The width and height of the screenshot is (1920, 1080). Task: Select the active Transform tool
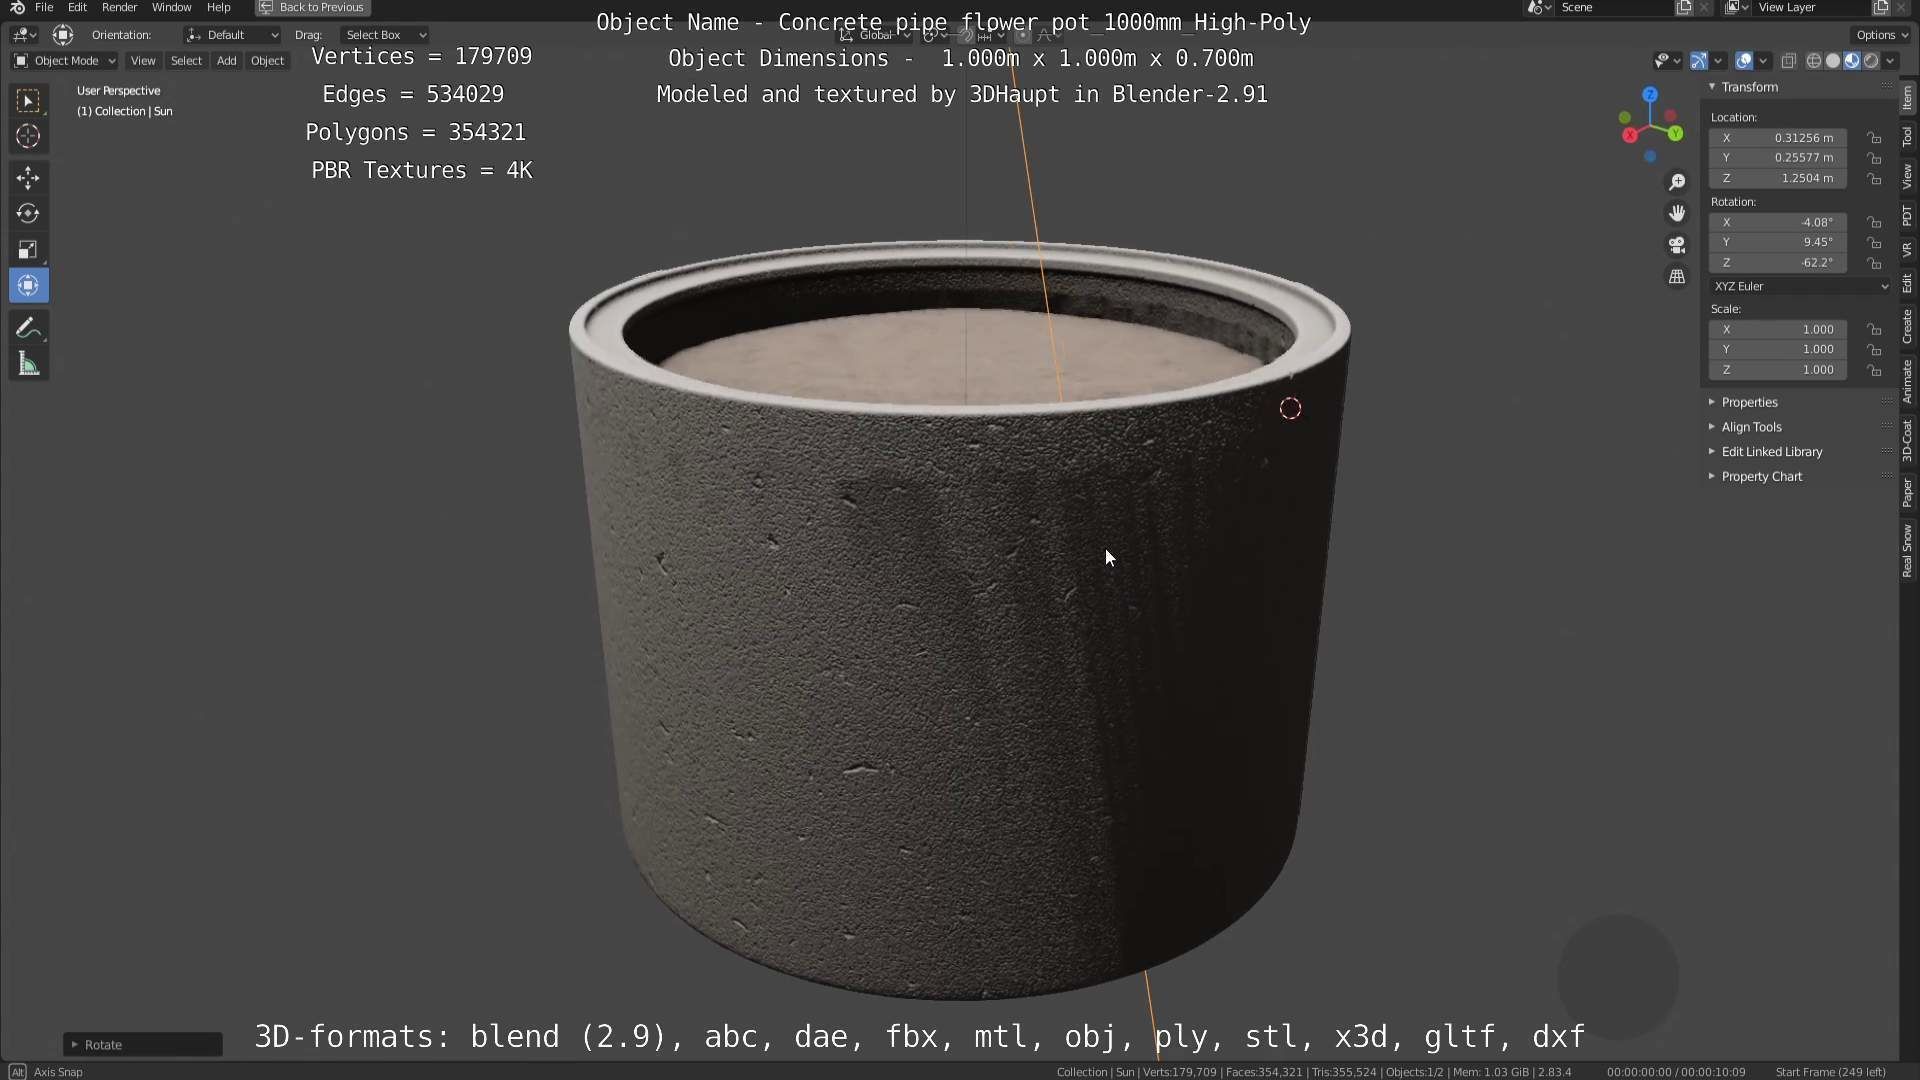pos(28,286)
